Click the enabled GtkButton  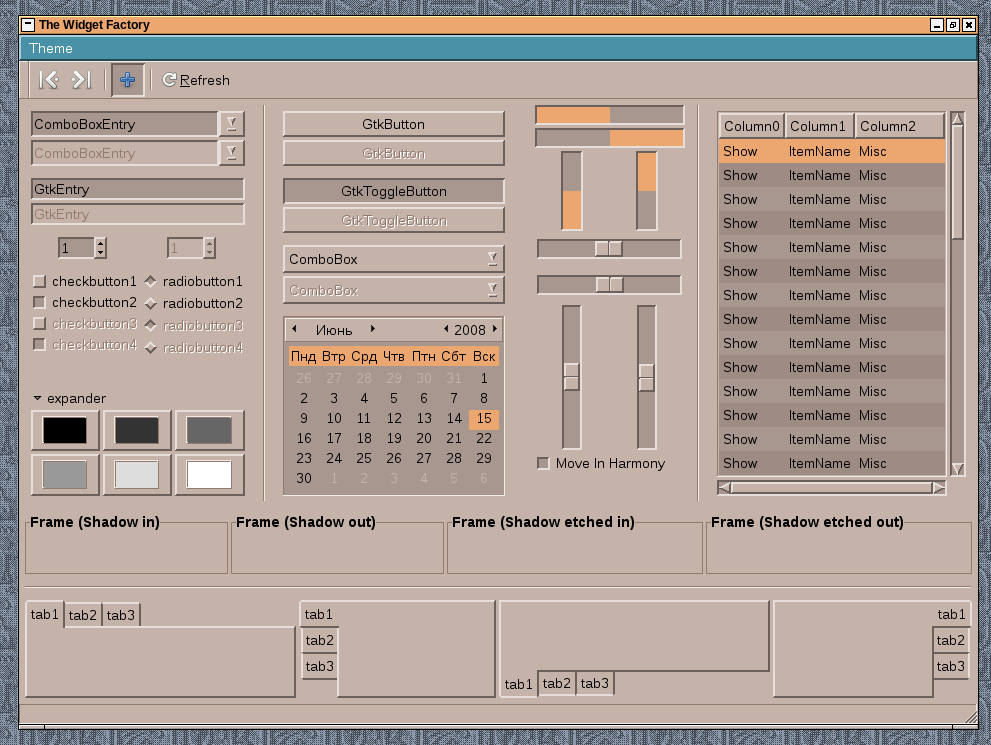[x=393, y=124]
